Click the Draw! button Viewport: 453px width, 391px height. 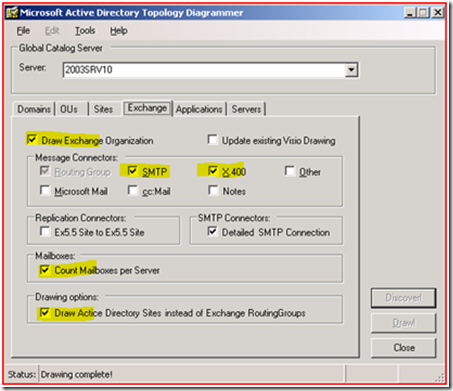click(403, 323)
